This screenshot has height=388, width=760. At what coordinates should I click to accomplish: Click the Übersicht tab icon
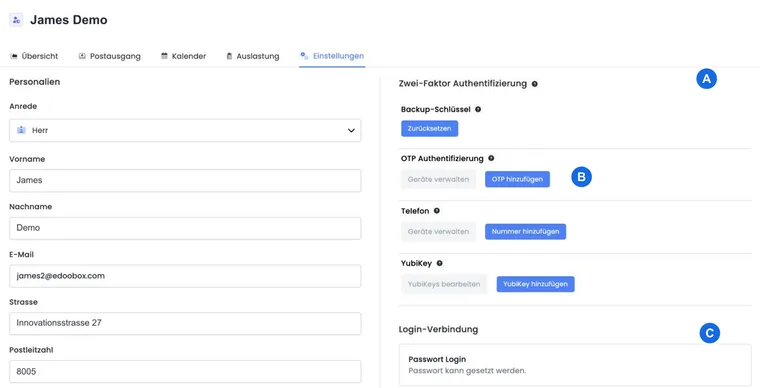(14, 56)
